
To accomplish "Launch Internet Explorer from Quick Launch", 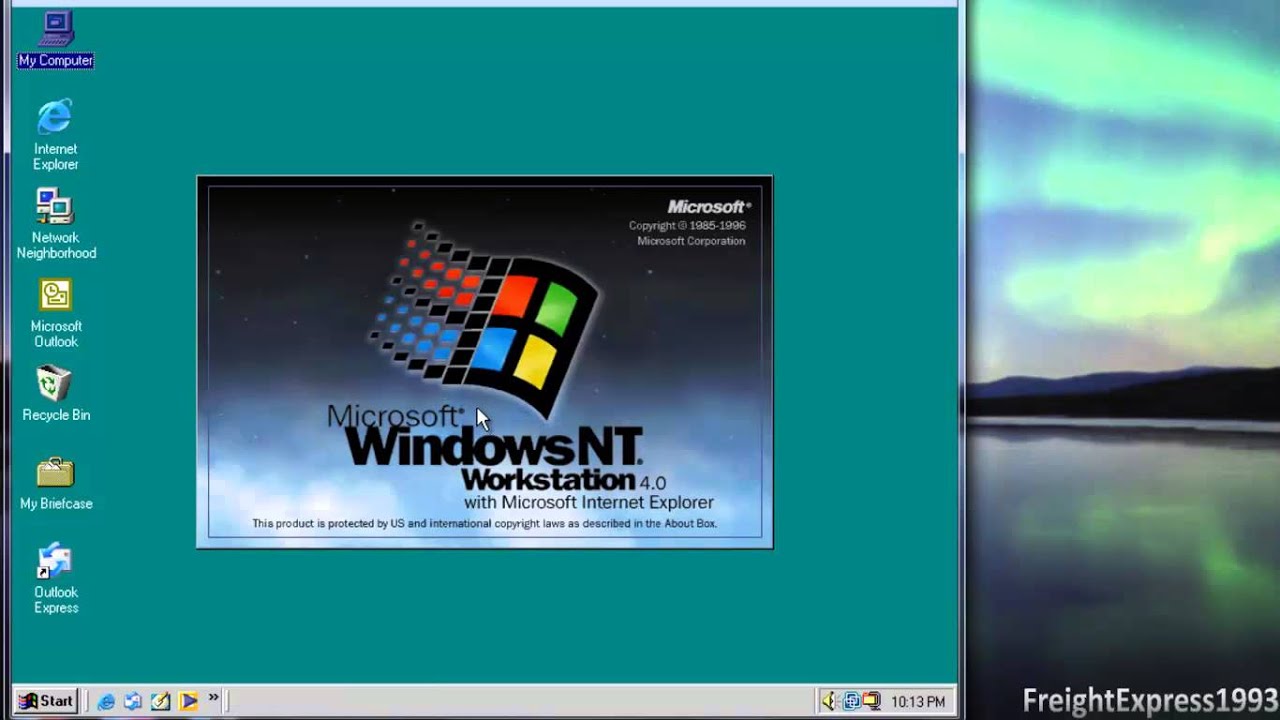I will 106,701.
